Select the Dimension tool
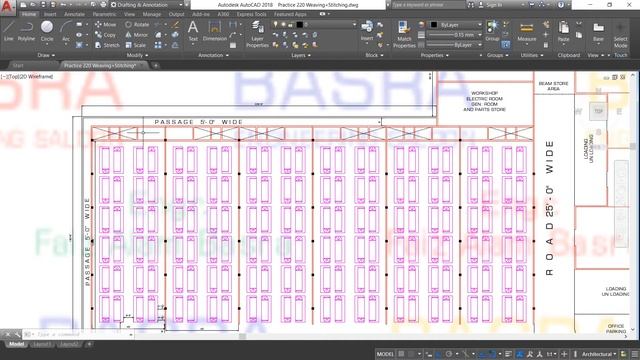The image size is (640, 360). (215, 31)
